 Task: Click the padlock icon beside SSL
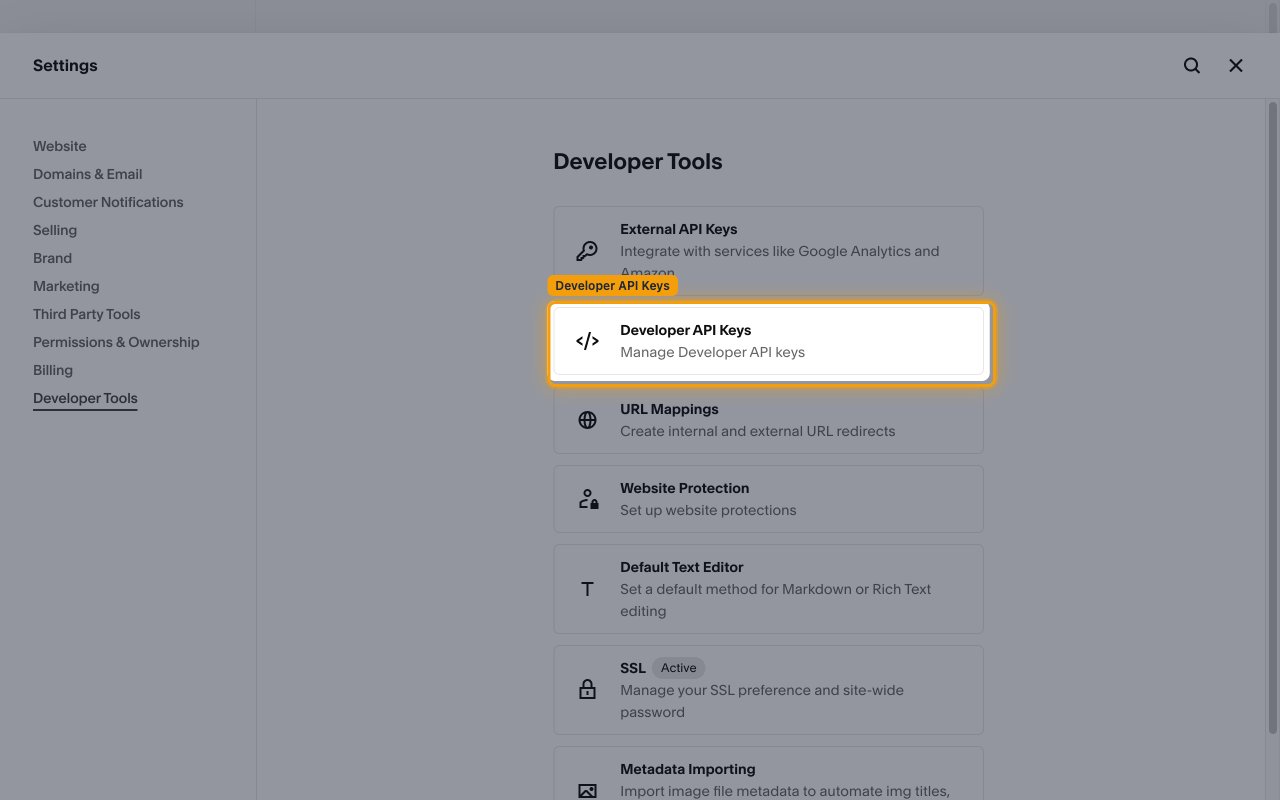pos(587,690)
